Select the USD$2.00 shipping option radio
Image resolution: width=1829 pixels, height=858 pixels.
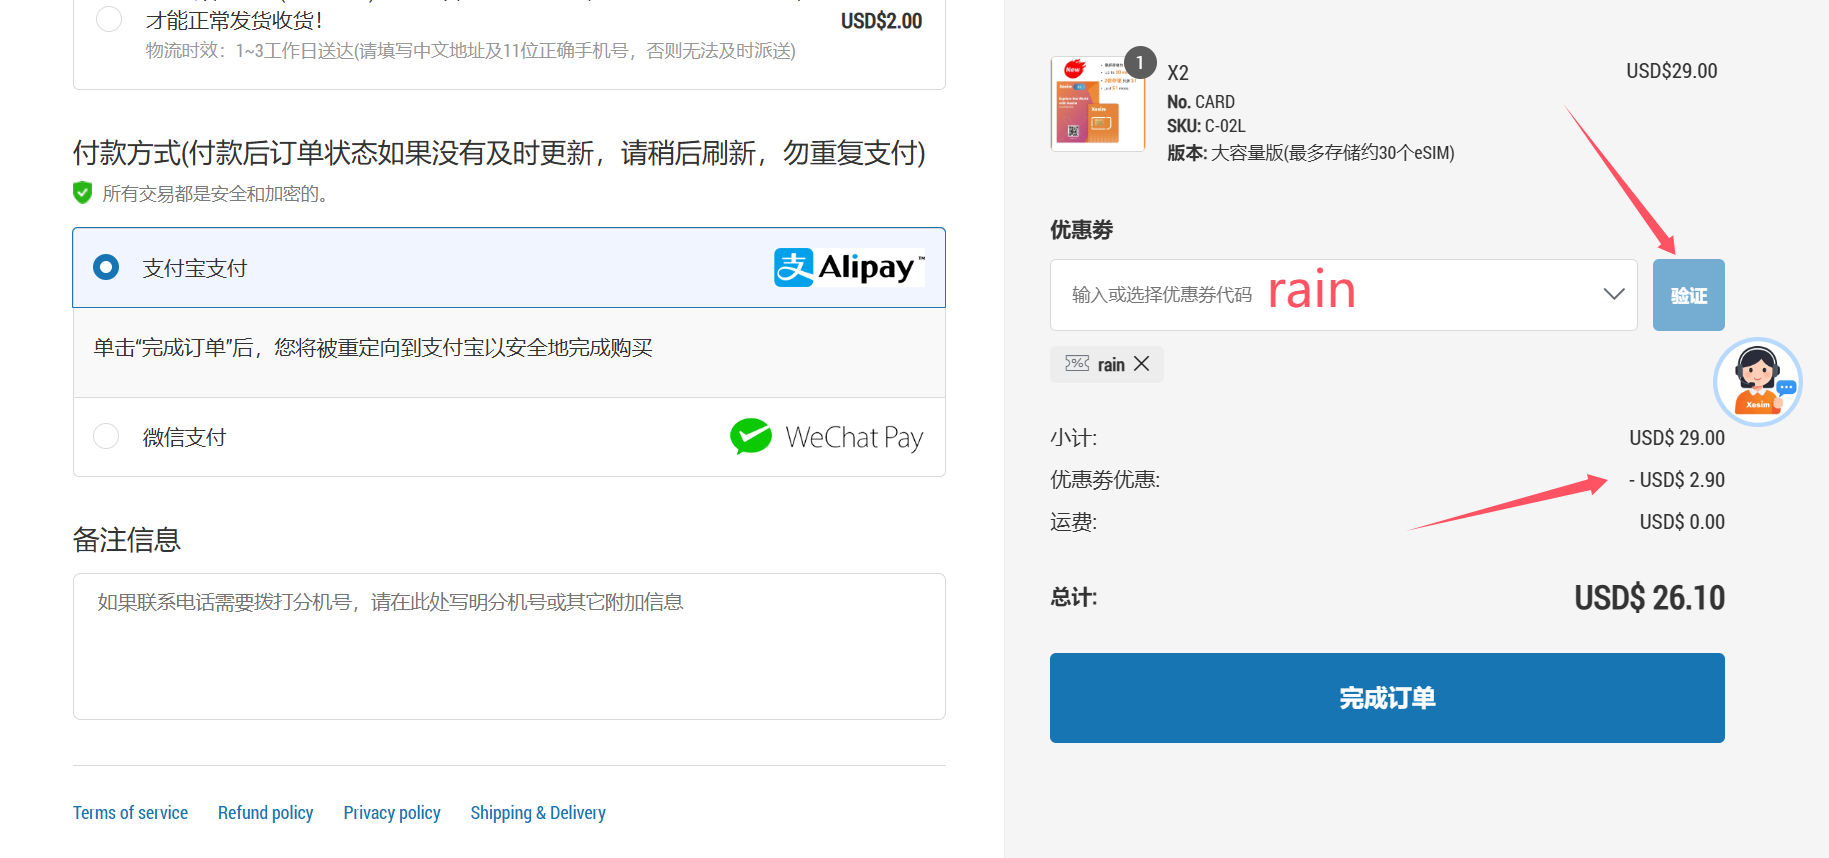click(x=109, y=19)
